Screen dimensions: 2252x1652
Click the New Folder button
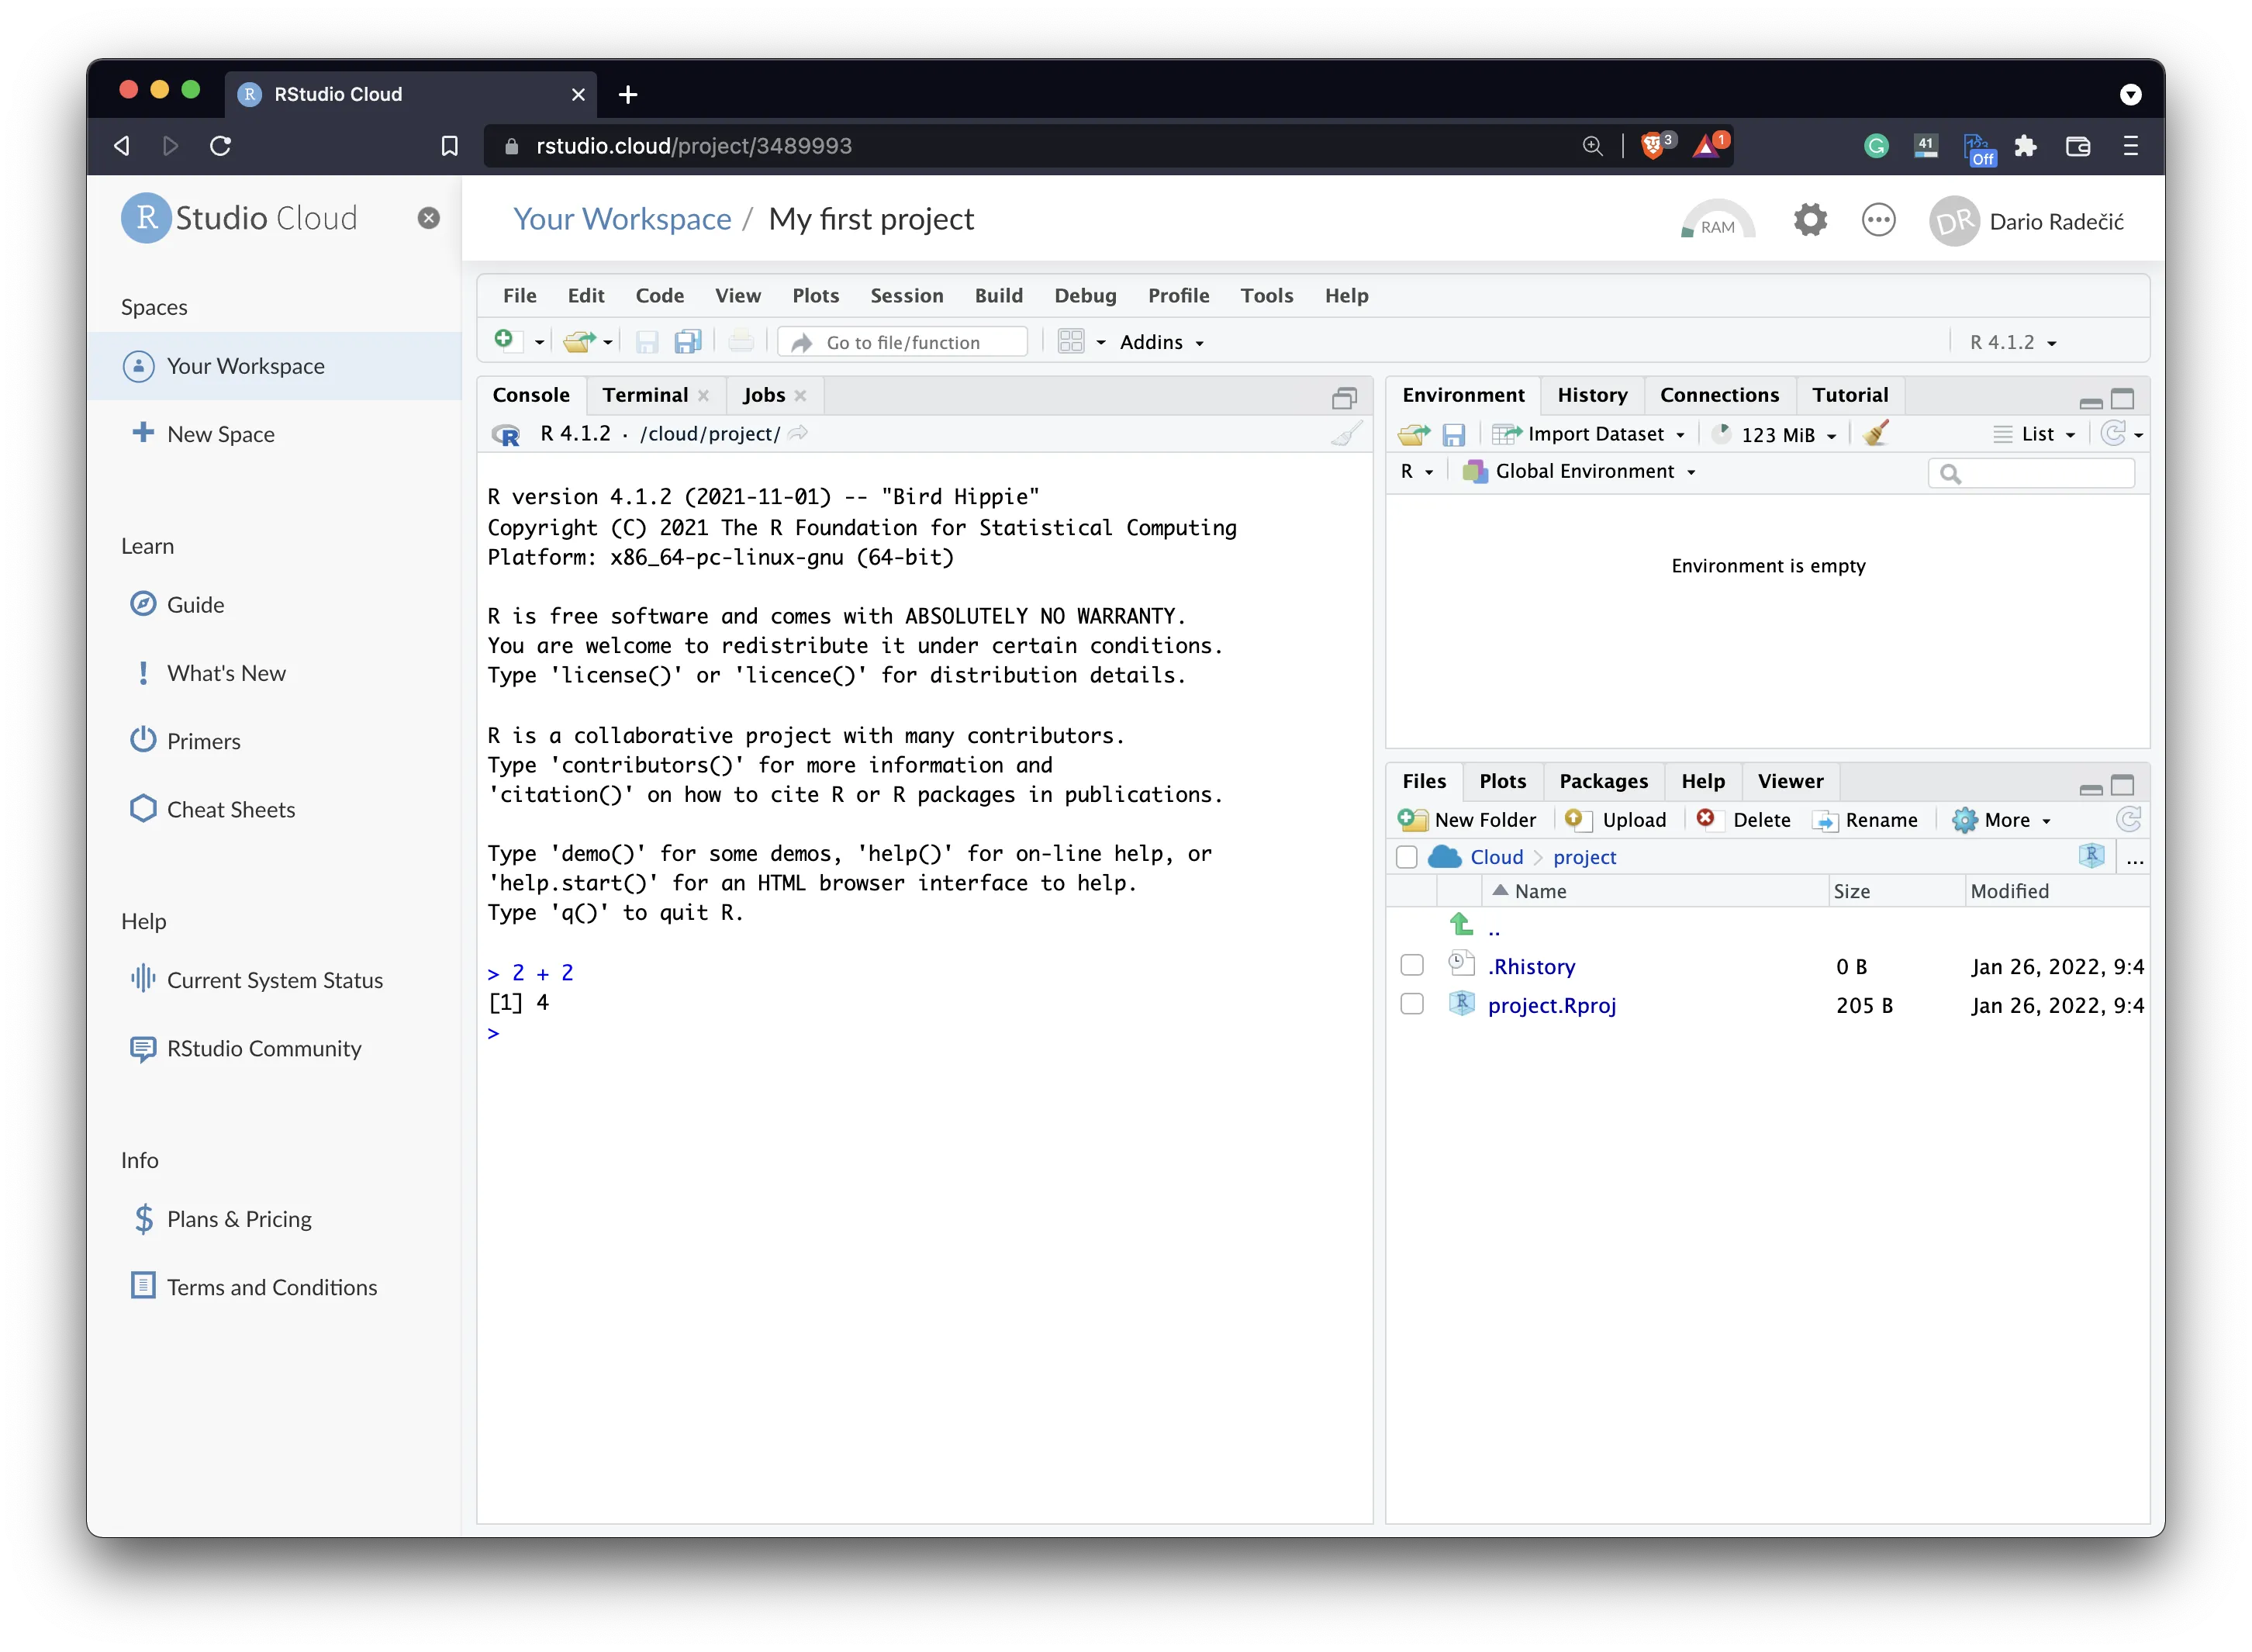point(1467,820)
